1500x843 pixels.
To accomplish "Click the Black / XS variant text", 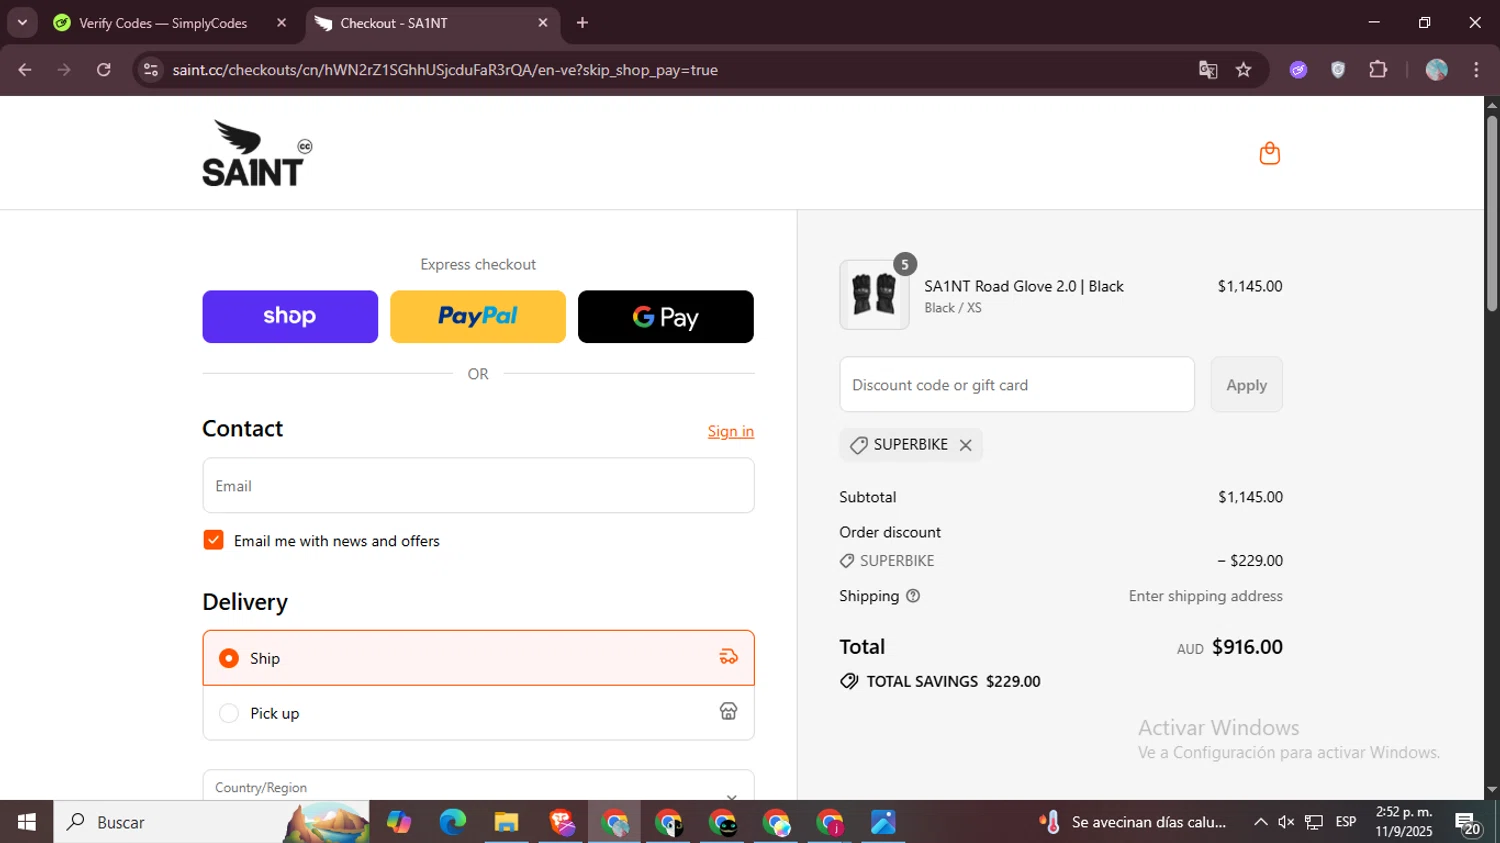I will [x=953, y=308].
